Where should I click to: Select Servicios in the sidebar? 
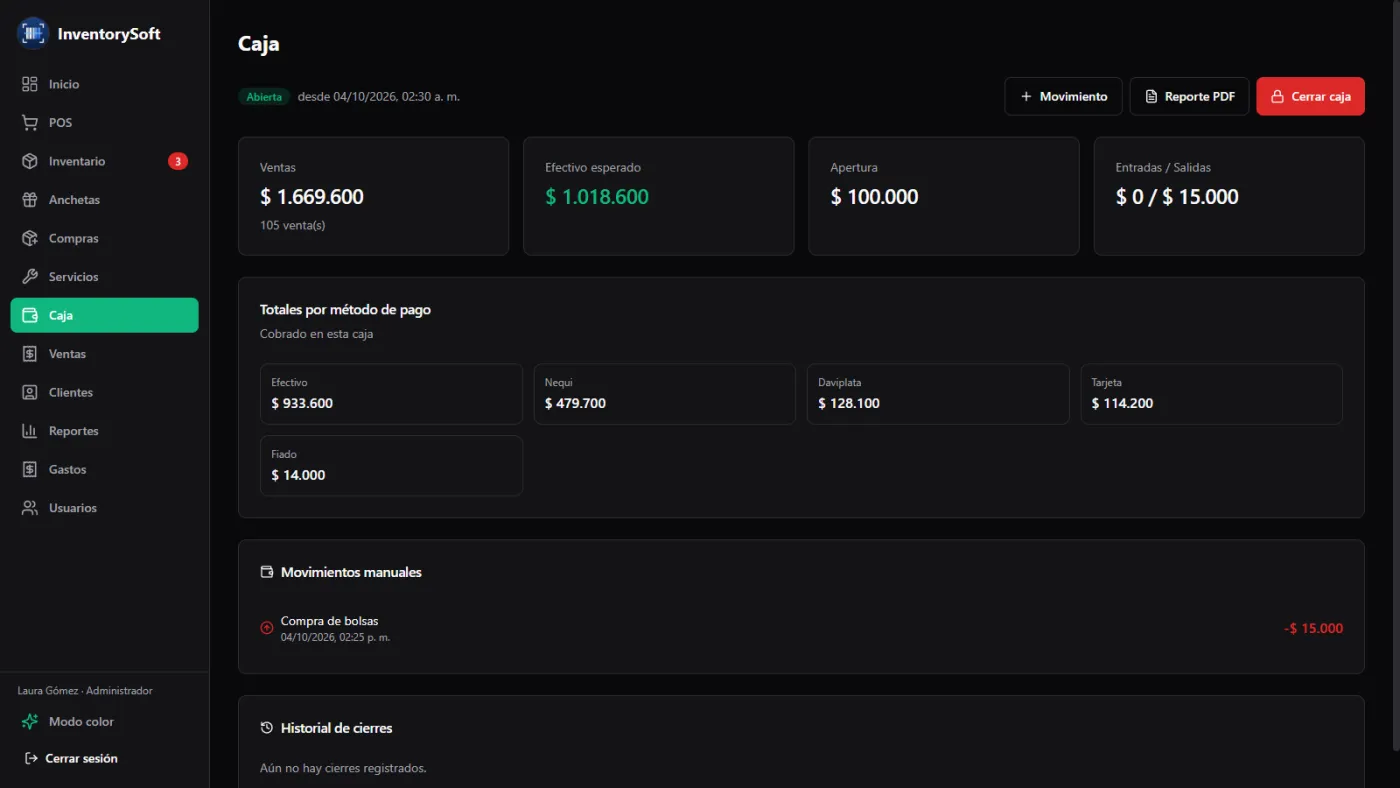pos(105,277)
